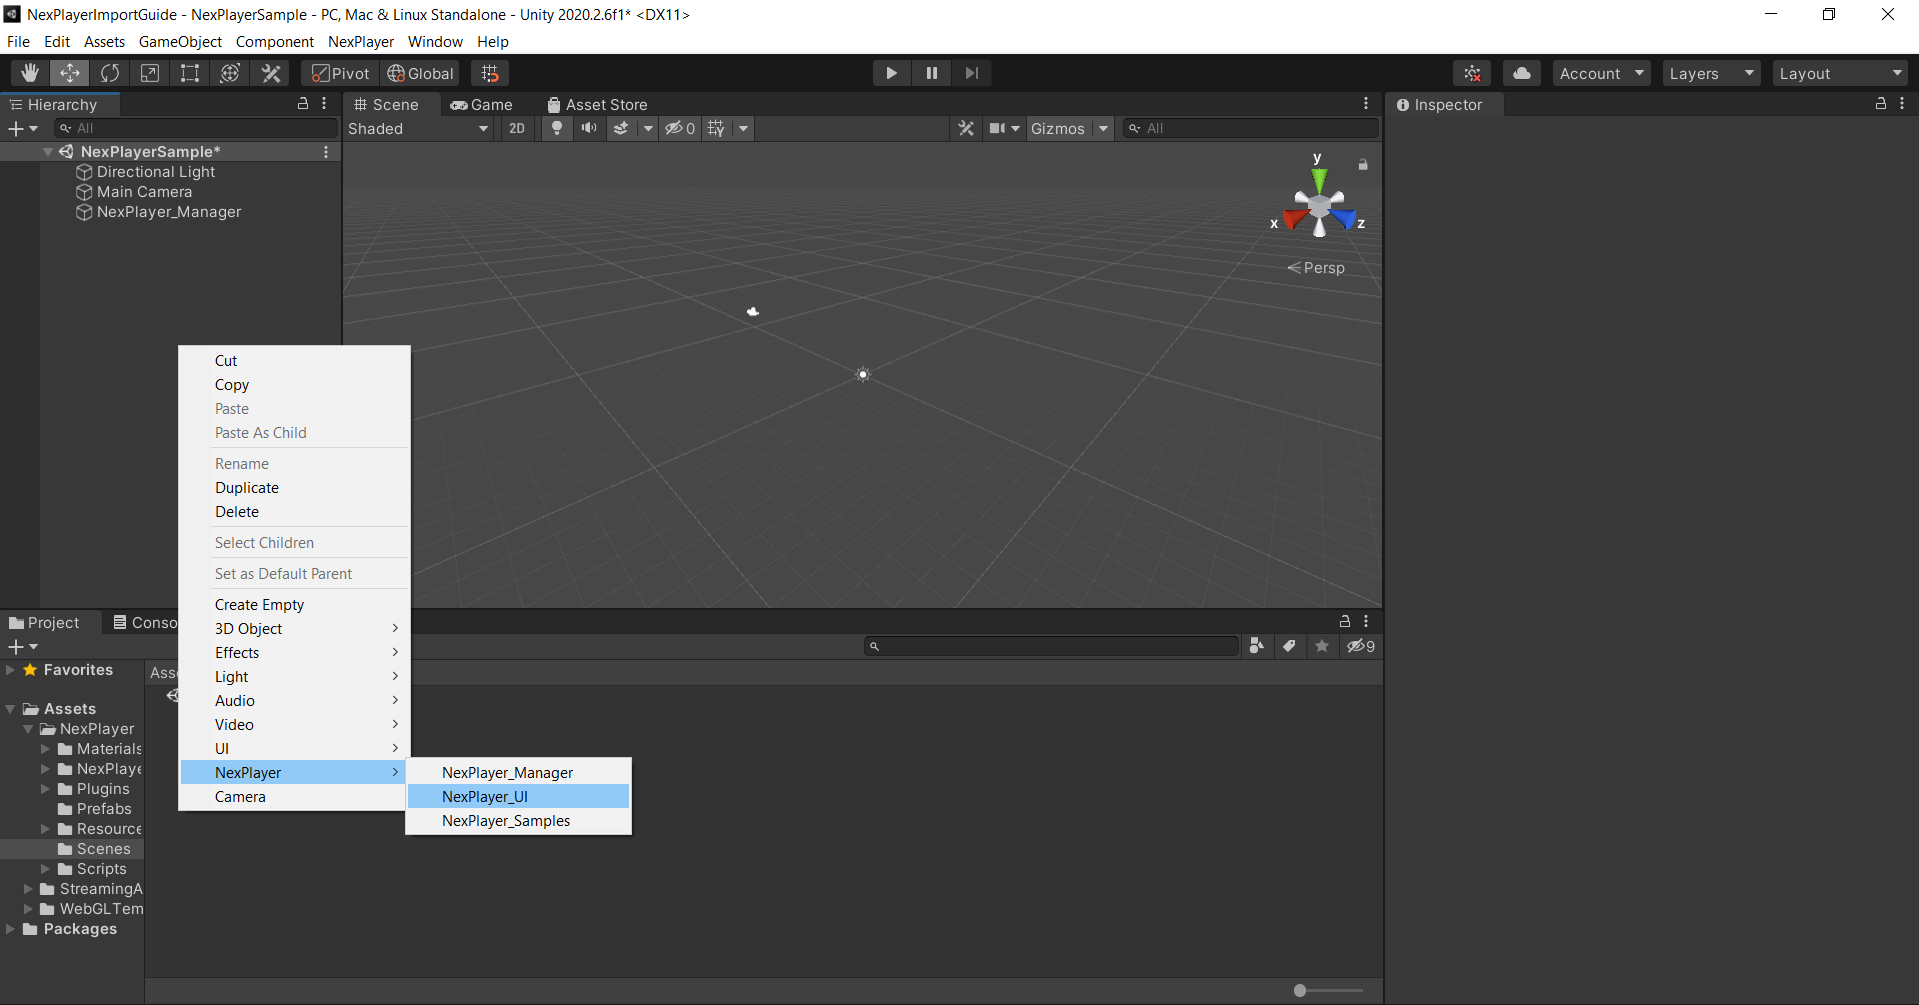Toggle Hierarchy panel lock icon
This screenshot has width=1919, height=1005.
point(303,104)
